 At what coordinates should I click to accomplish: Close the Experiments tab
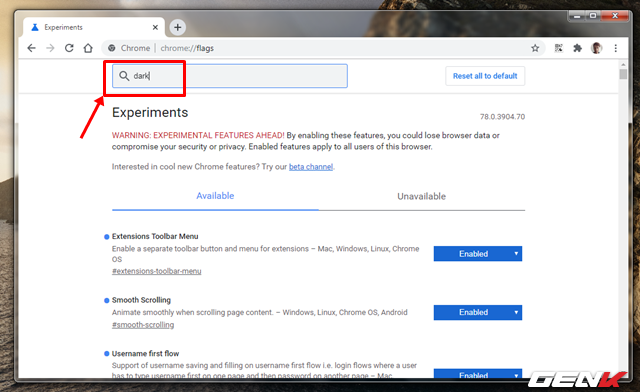coord(155,27)
